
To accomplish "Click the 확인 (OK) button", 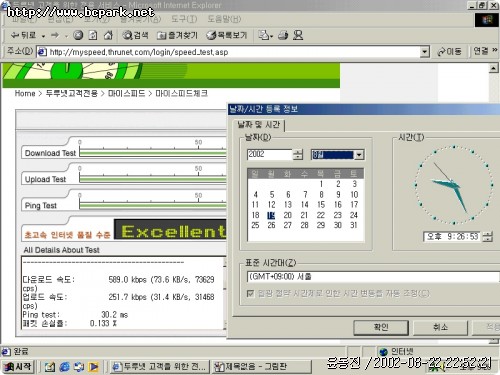I will click(x=381, y=327).
